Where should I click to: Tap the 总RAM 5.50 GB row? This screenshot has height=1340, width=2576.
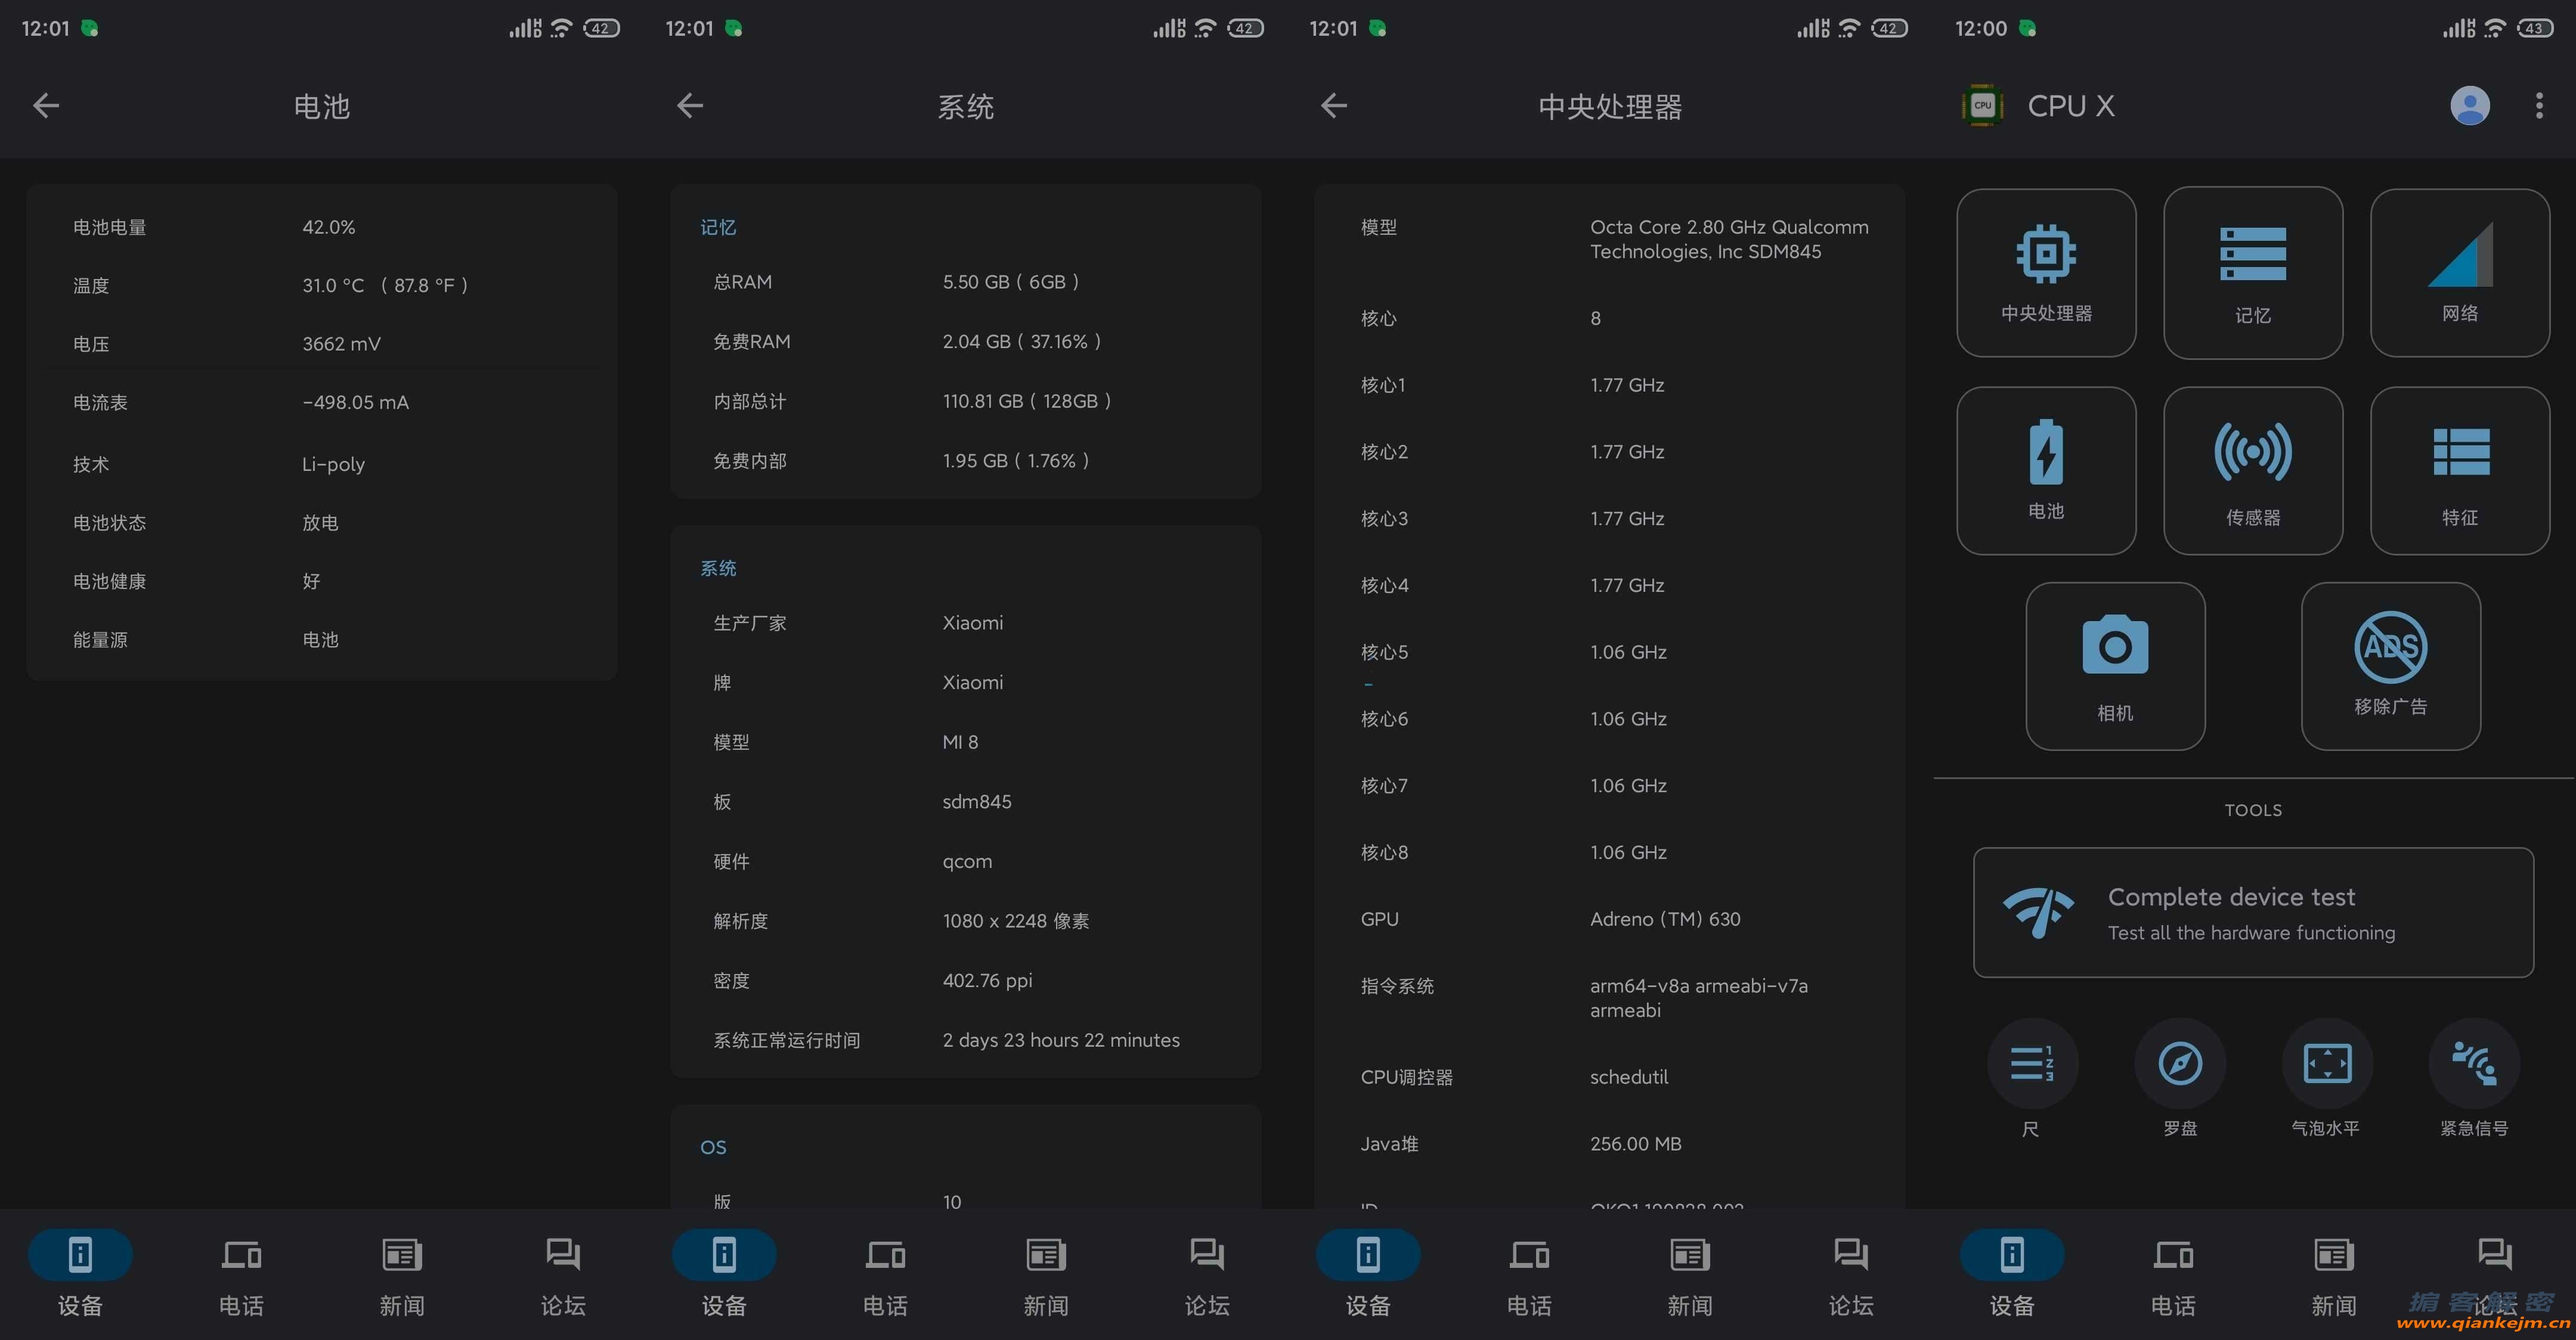965,282
